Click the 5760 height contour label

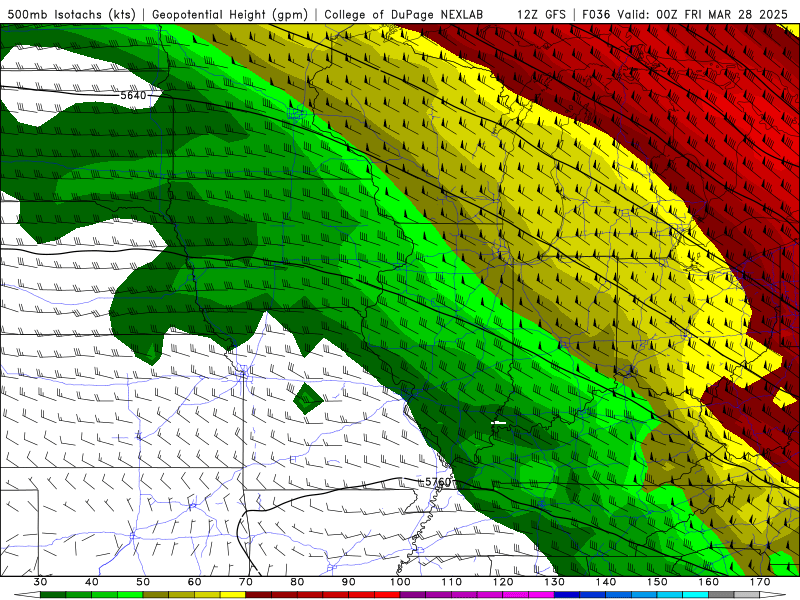438,482
